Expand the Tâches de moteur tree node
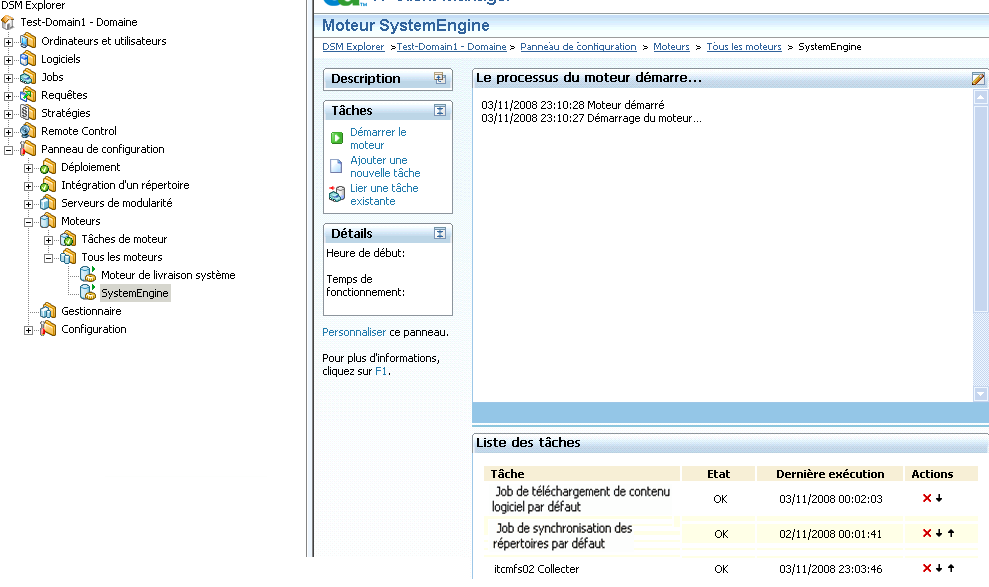Screen dimensions: 989x587 [x=49, y=239]
